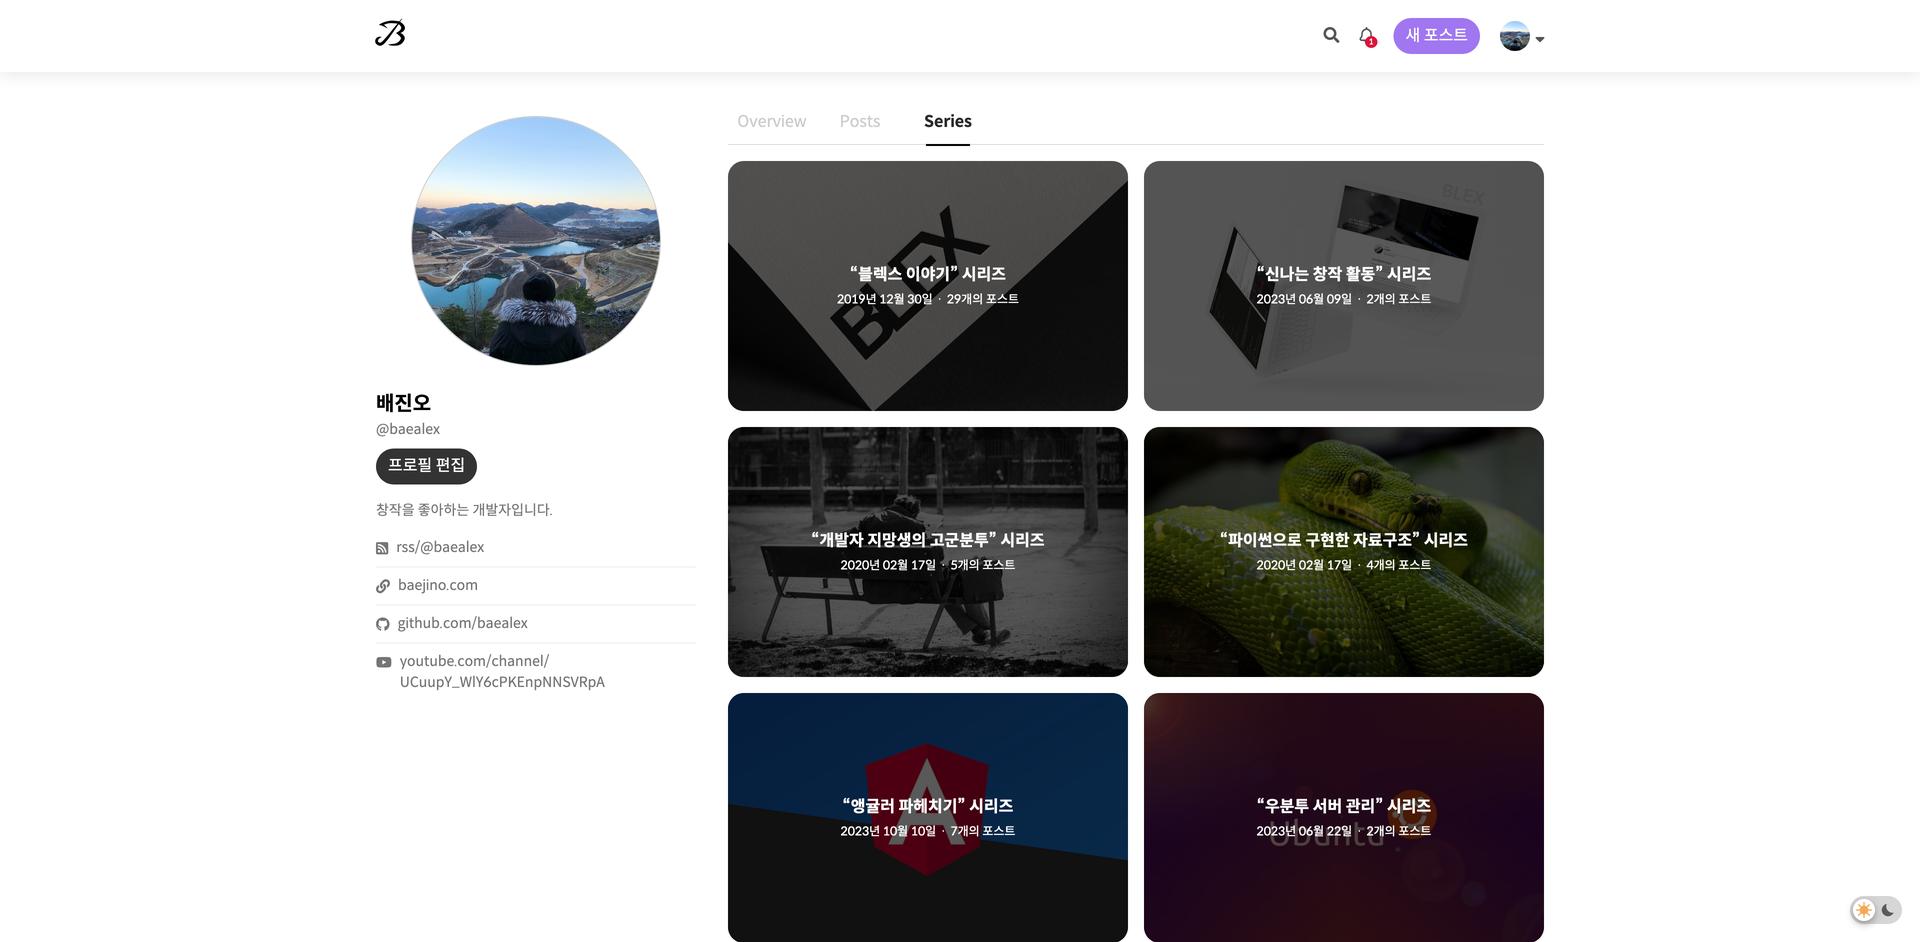Click the large profile photo
This screenshot has height=942, width=1920.
pyautogui.click(x=536, y=241)
